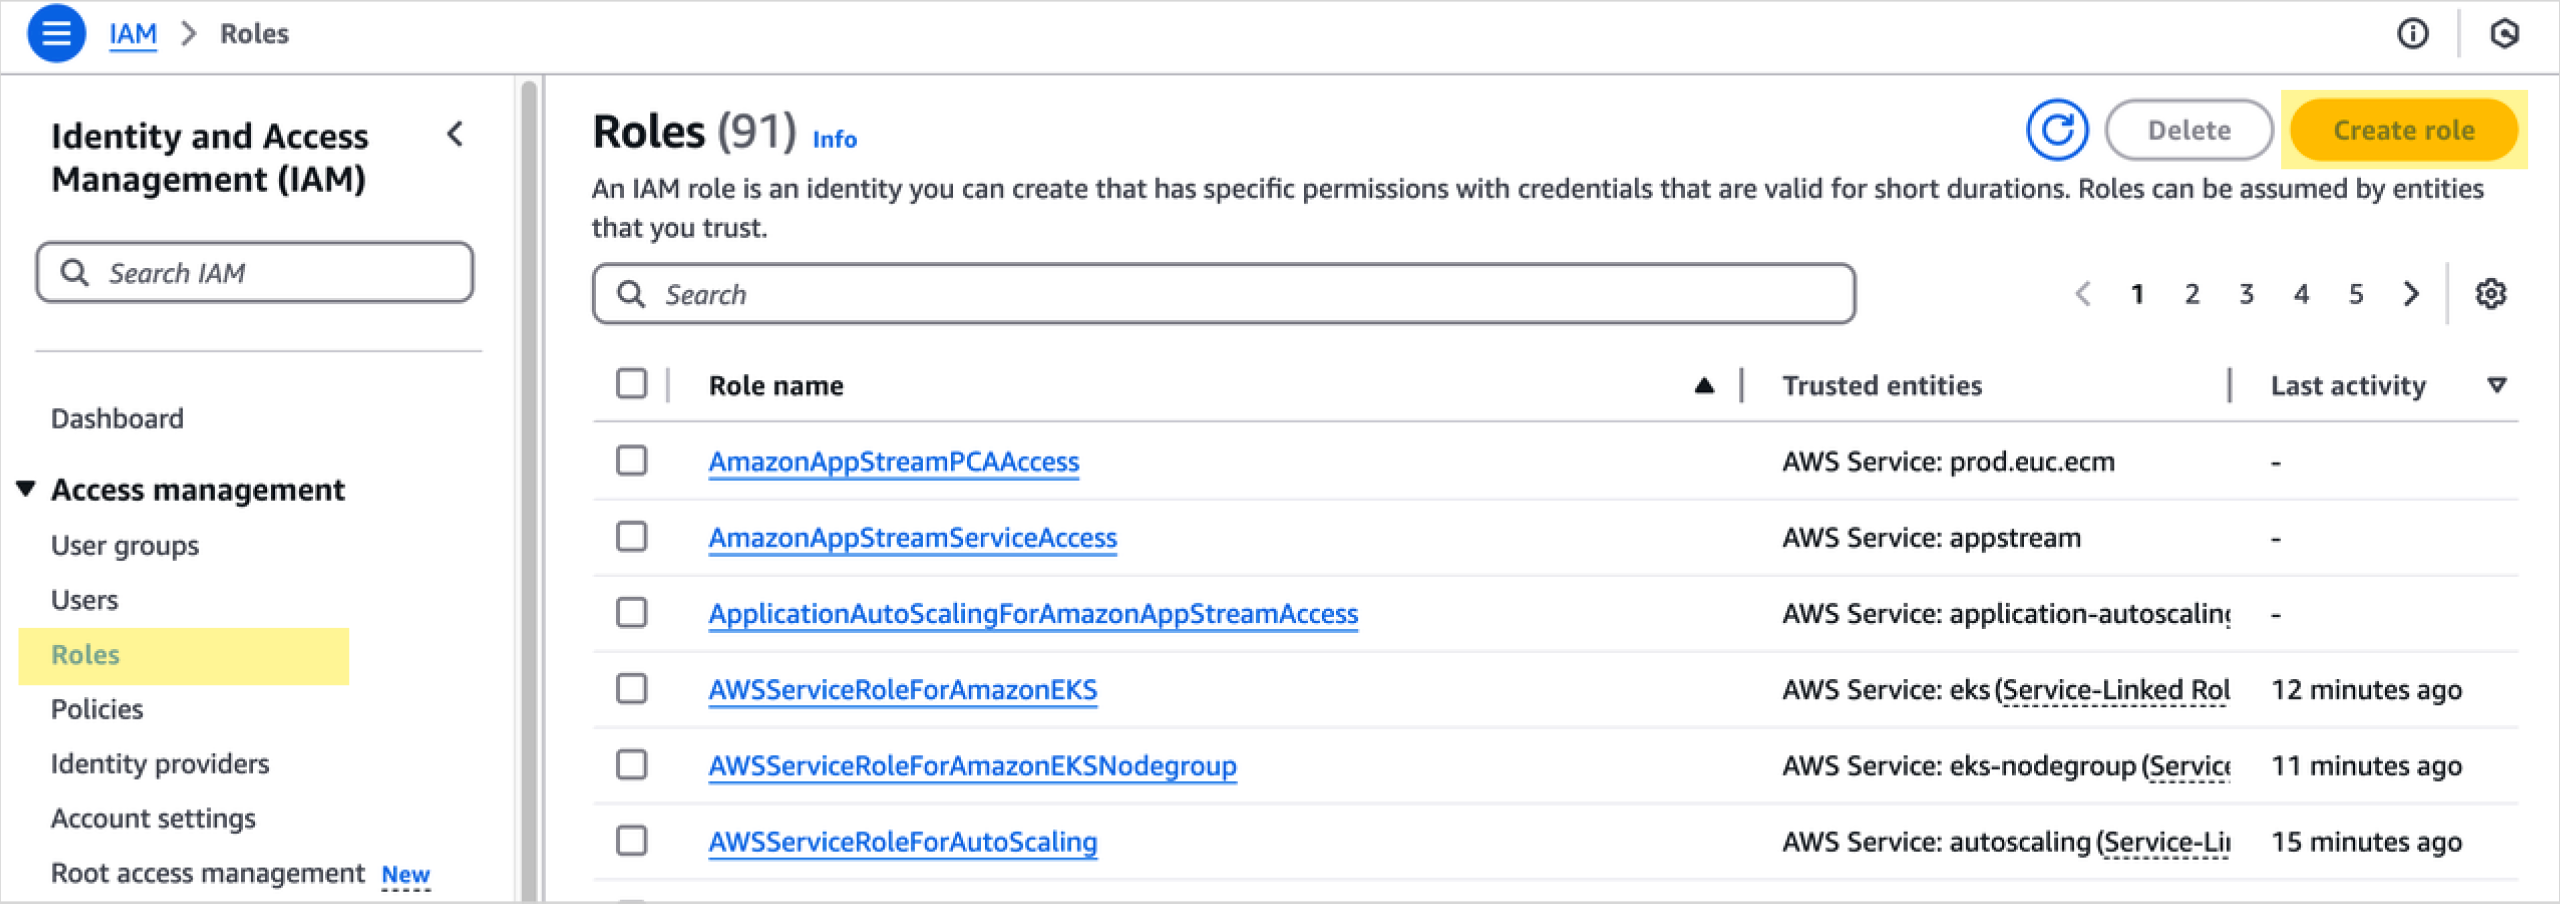Screen dimensions: 2560x904
Task: Select page 1 in pagination
Action: click(2137, 294)
